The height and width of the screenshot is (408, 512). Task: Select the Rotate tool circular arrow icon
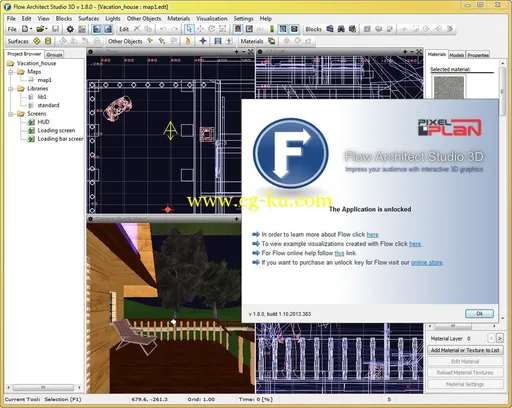211,29
